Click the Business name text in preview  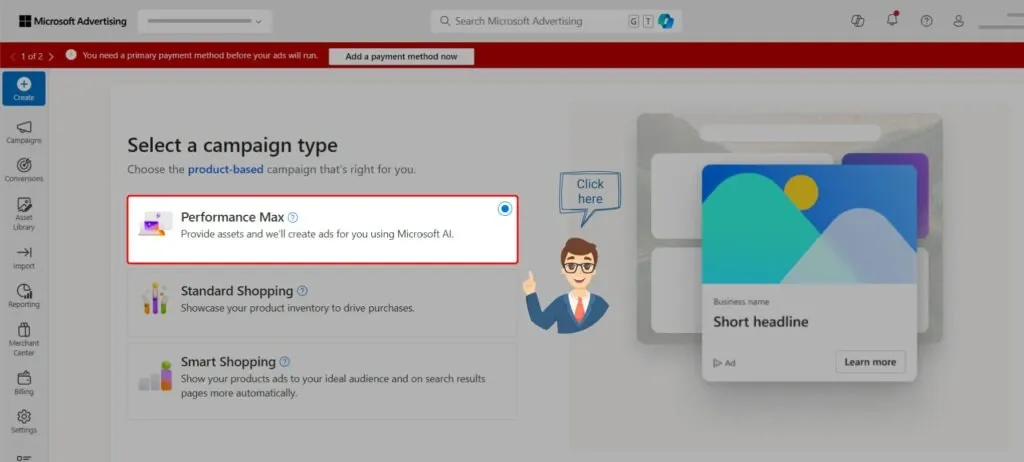[x=741, y=302]
